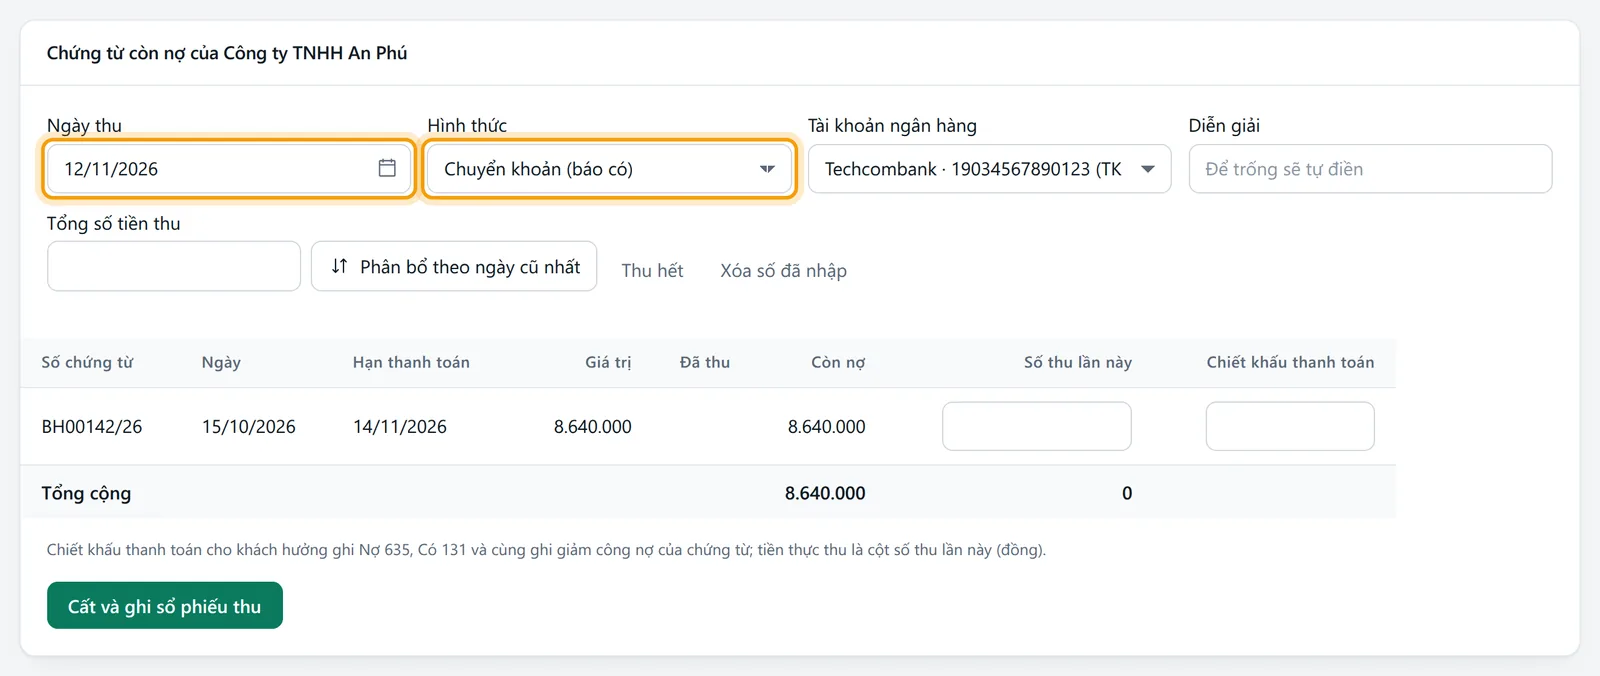
Task: Click the Hạn thanh toán column header
Action: [411, 362]
